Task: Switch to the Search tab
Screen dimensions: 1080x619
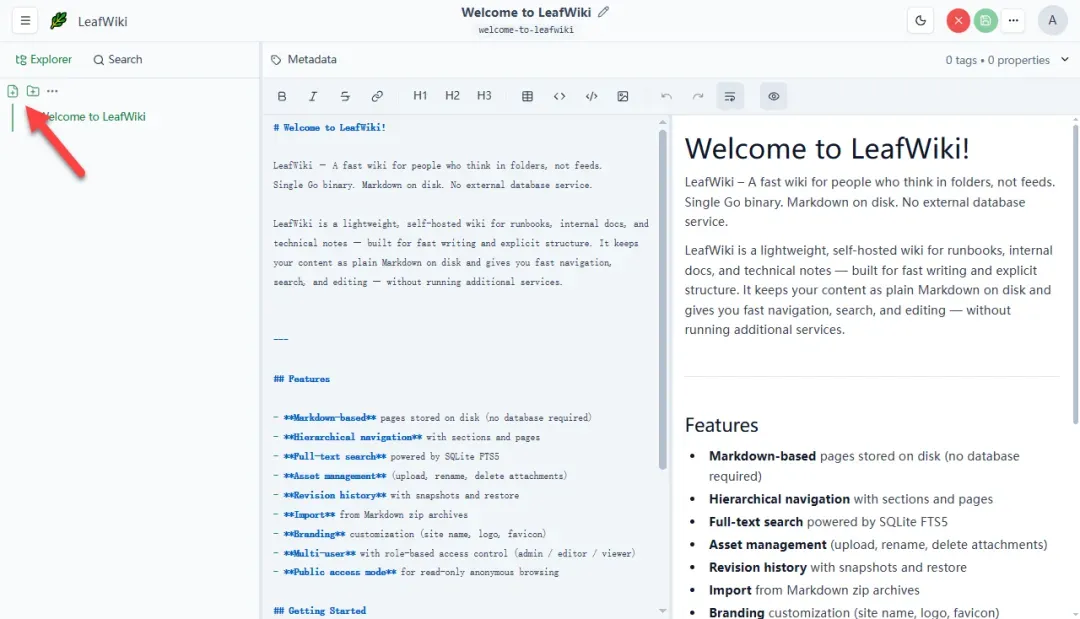Action: (x=118, y=60)
